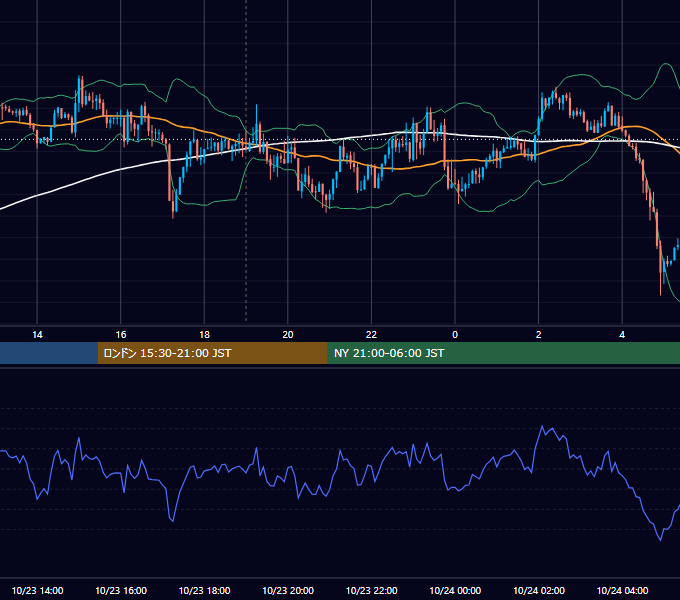The image size is (680, 600).
Task: Click the 10/24 04:00 date label
Action: coord(622,590)
